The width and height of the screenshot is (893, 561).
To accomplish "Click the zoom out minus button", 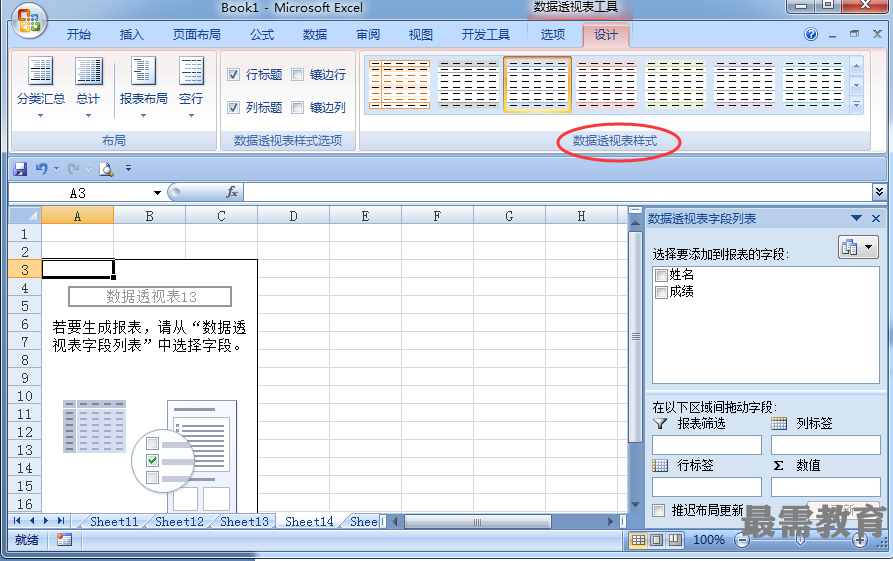I will 742,540.
